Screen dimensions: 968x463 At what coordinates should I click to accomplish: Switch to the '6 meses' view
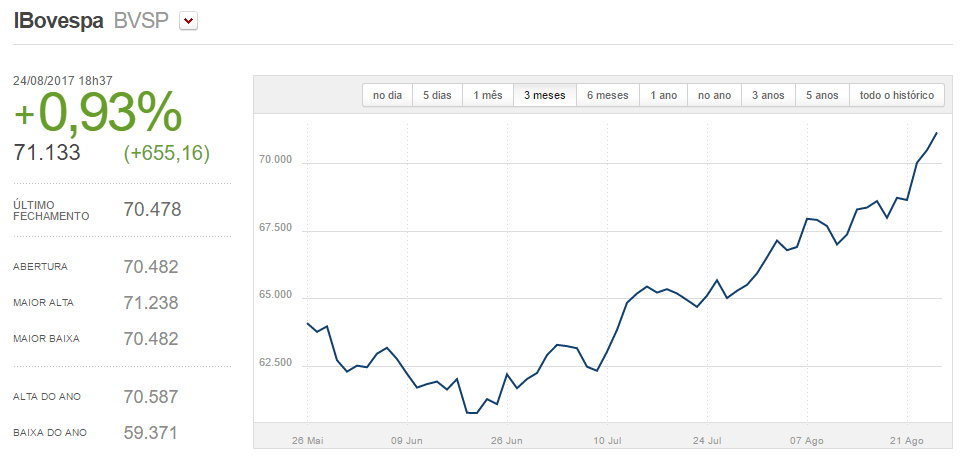coord(608,95)
